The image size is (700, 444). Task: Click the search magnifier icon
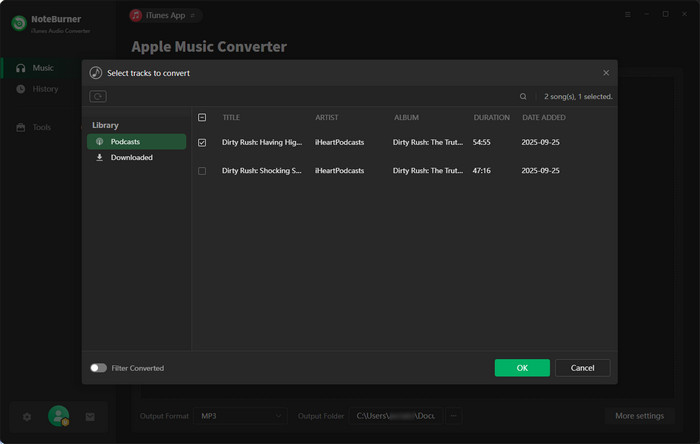coord(523,97)
